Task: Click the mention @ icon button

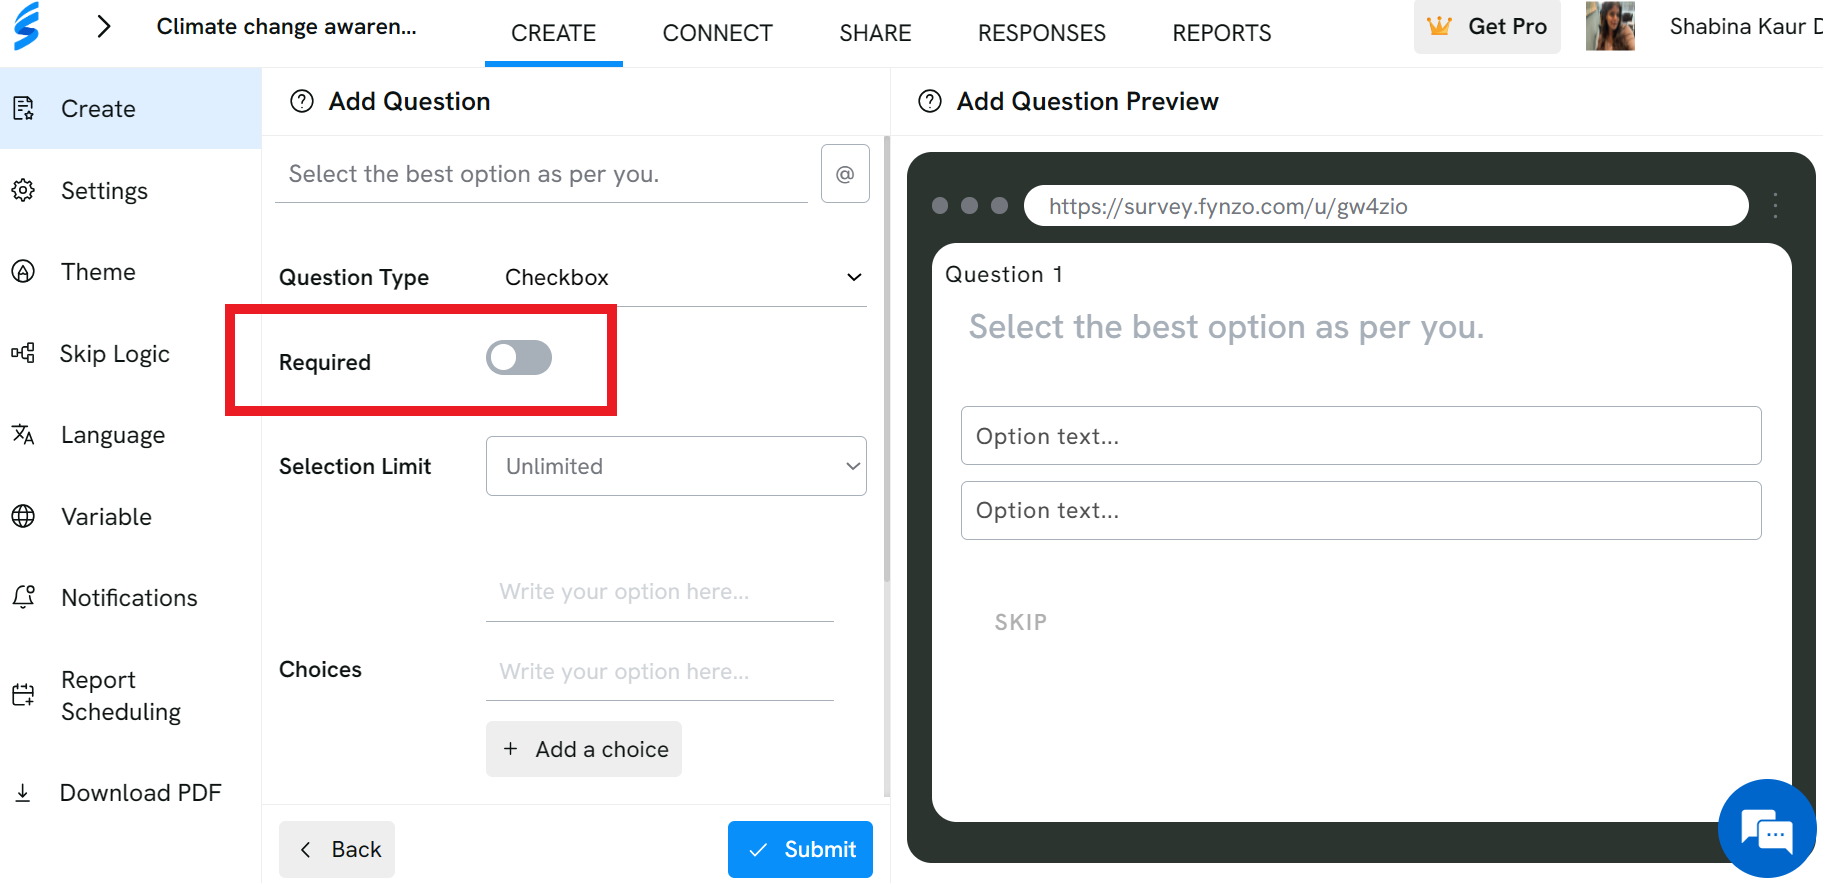Action: click(845, 174)
